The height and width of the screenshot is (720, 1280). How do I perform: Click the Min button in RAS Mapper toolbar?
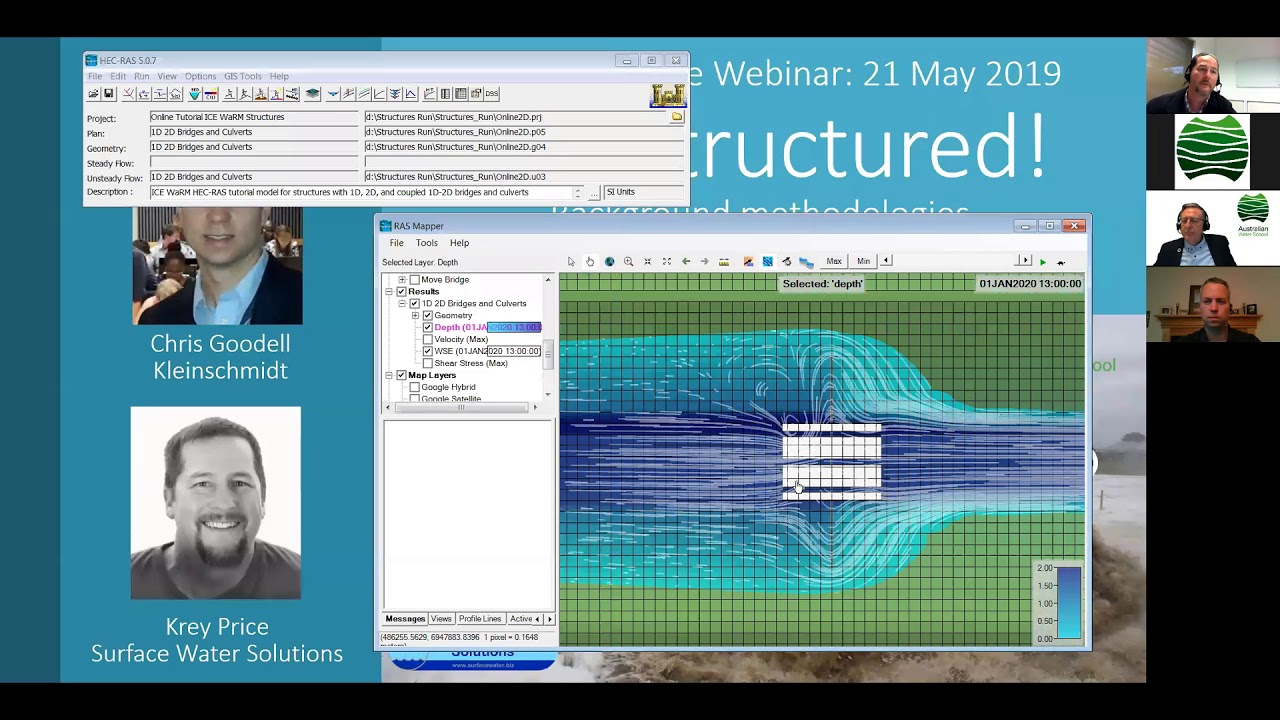pyautogui.click(x=863, y=261)
